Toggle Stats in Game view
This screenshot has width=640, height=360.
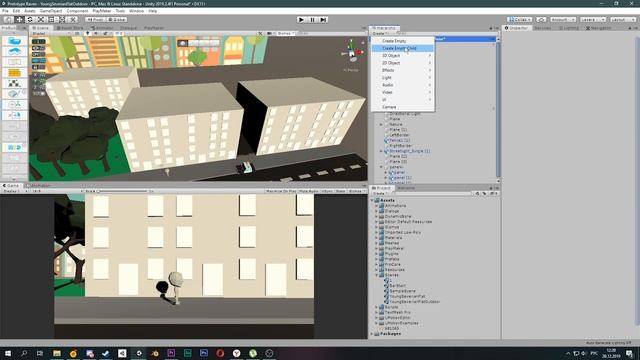[340, 191]
